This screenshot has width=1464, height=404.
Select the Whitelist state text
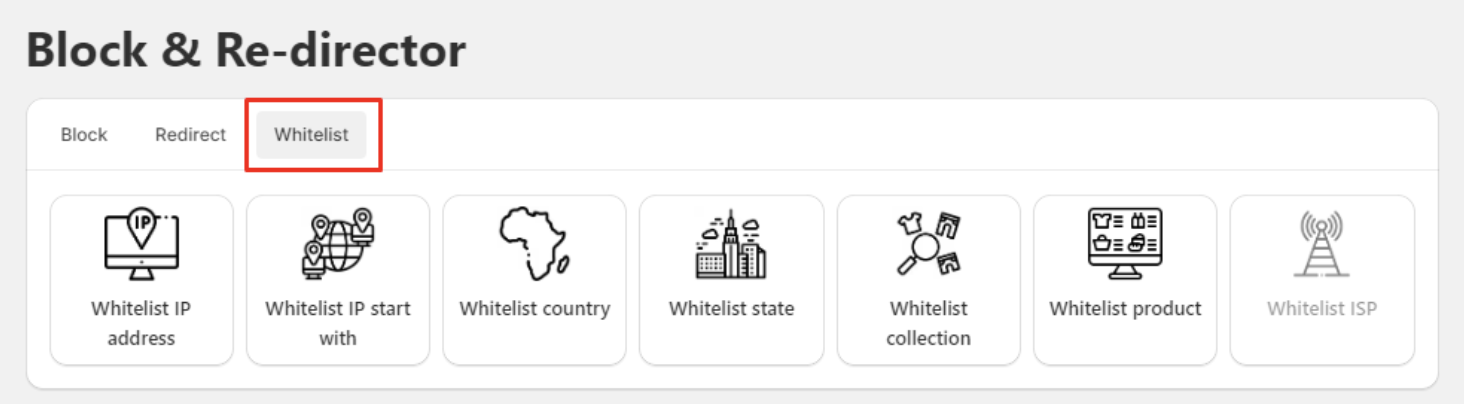tap(731, 309)
